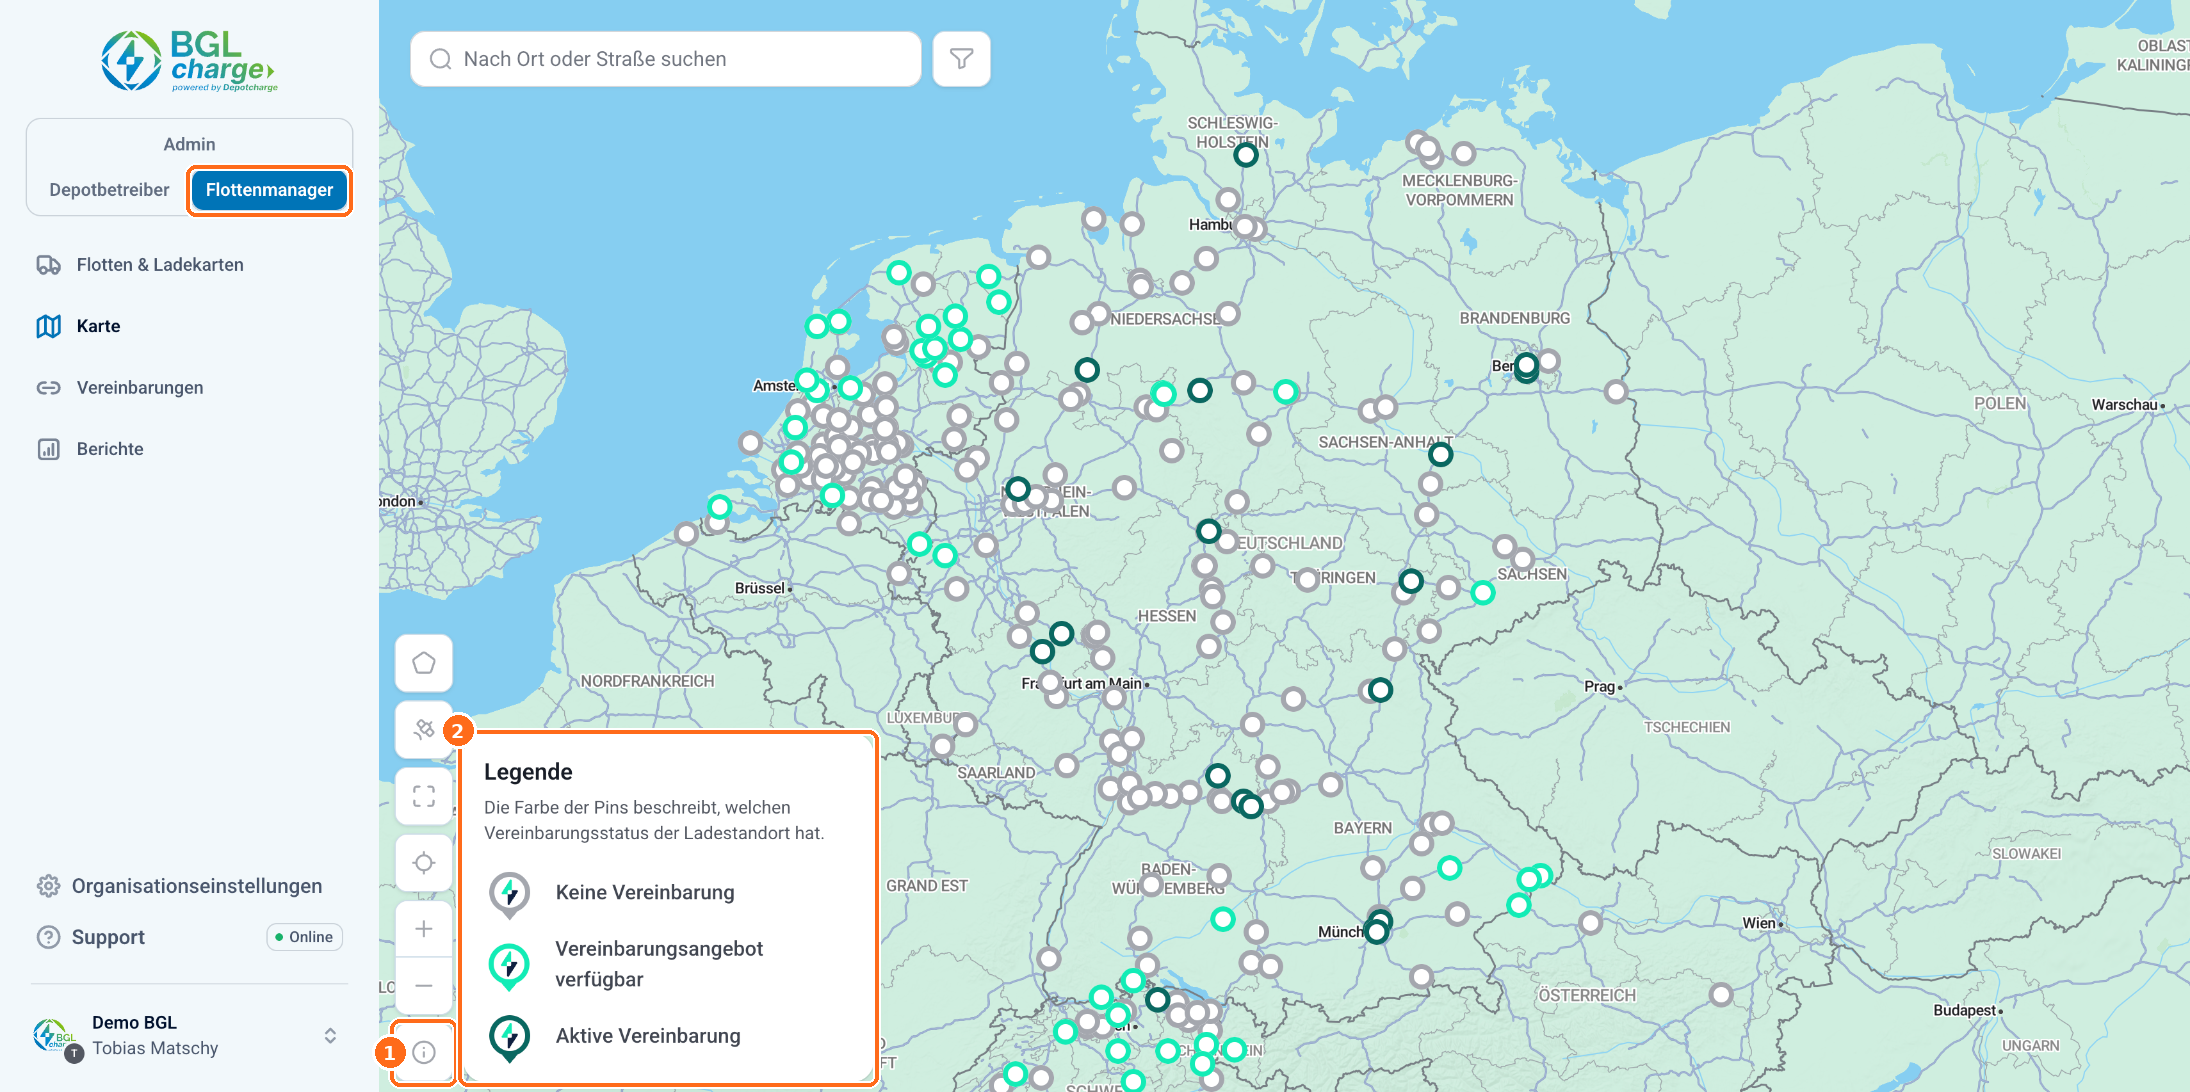Switch to Depotbetreiber role
The image size is (2190, 1092).
tap(109, 190)
